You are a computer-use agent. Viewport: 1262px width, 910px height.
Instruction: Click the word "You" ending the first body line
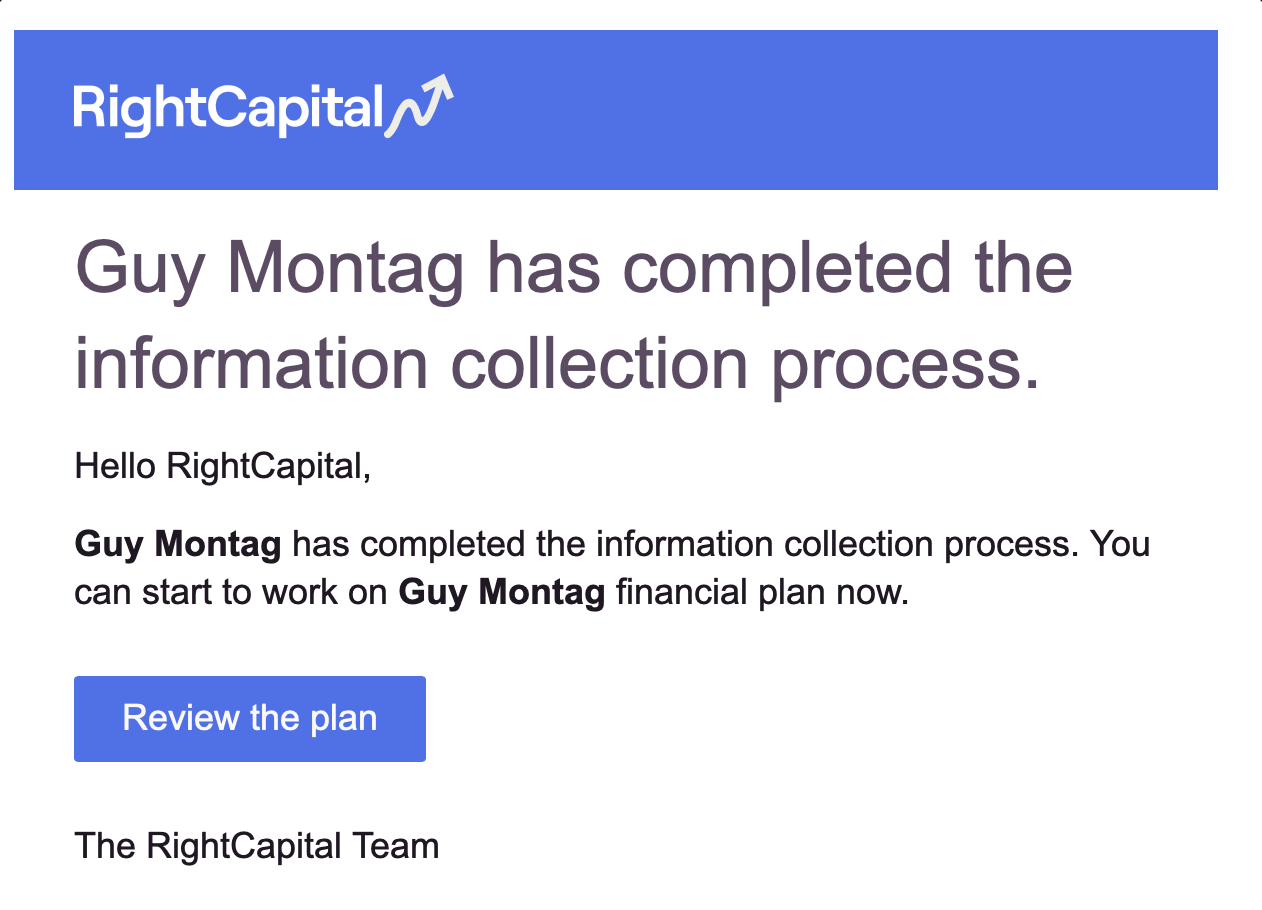coord(1120,545)
